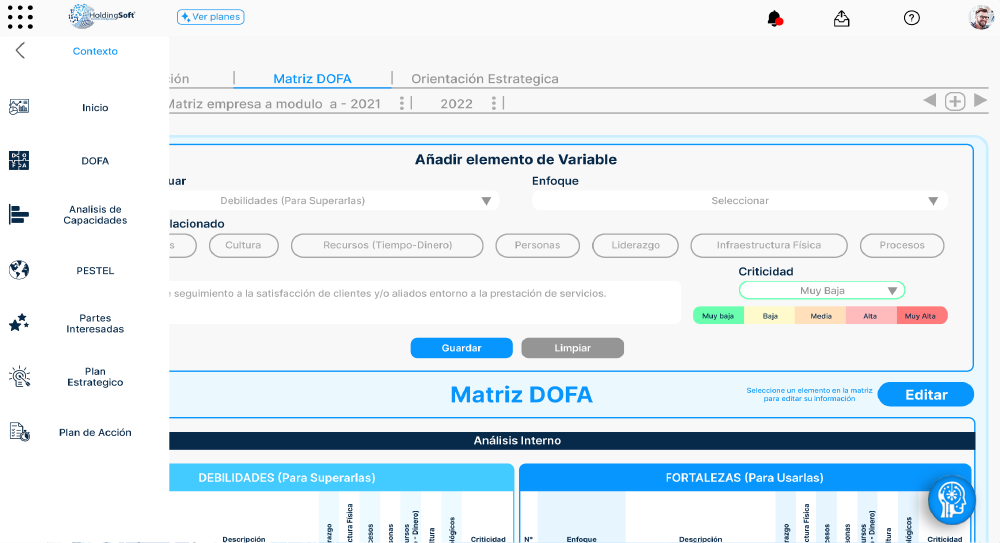
Task: Click the Editar button
Action: 926,394
